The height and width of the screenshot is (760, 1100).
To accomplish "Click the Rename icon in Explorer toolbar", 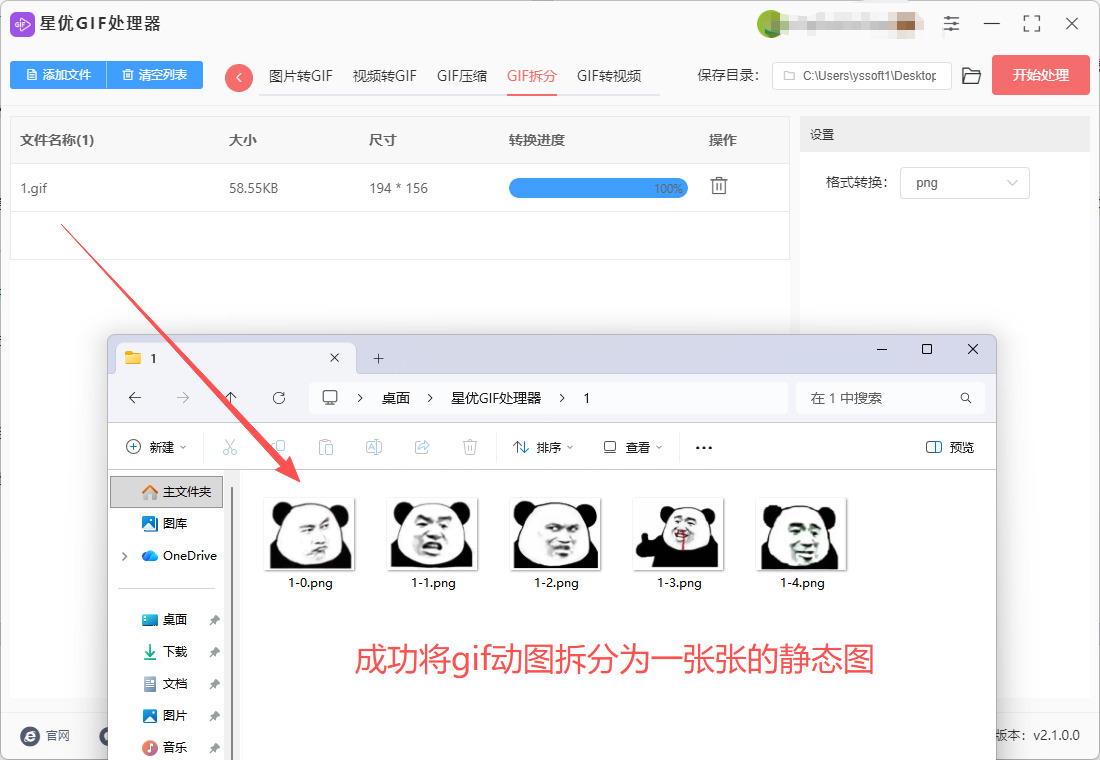I will 374,447.
